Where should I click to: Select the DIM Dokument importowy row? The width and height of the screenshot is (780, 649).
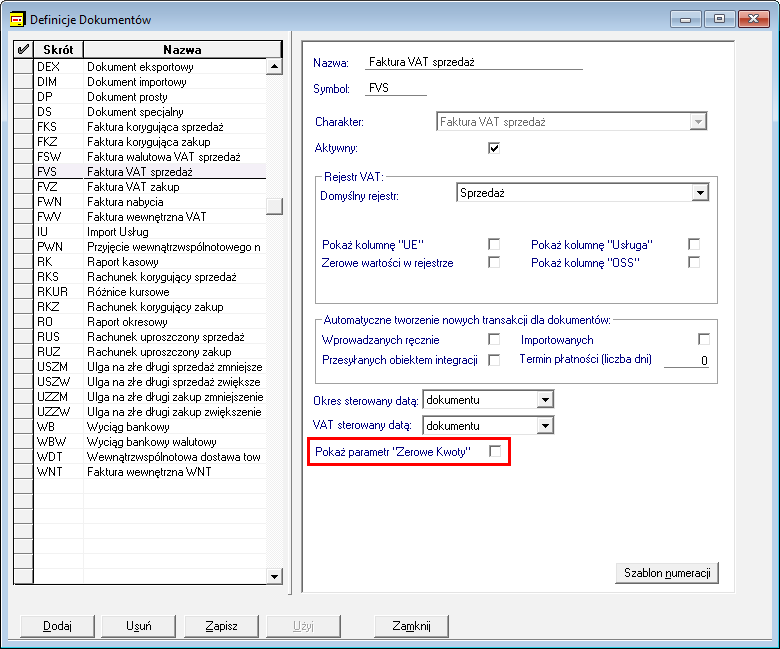(x=150, y=82)
